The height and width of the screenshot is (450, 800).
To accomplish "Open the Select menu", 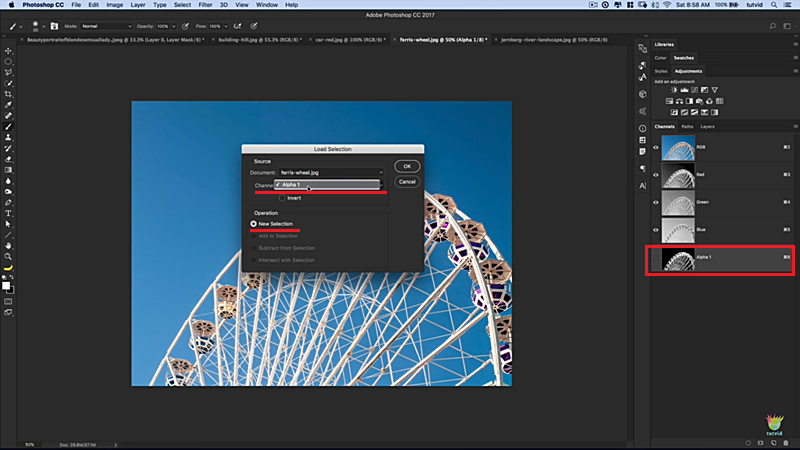I will pyautogui.click(x=182, y=5).
